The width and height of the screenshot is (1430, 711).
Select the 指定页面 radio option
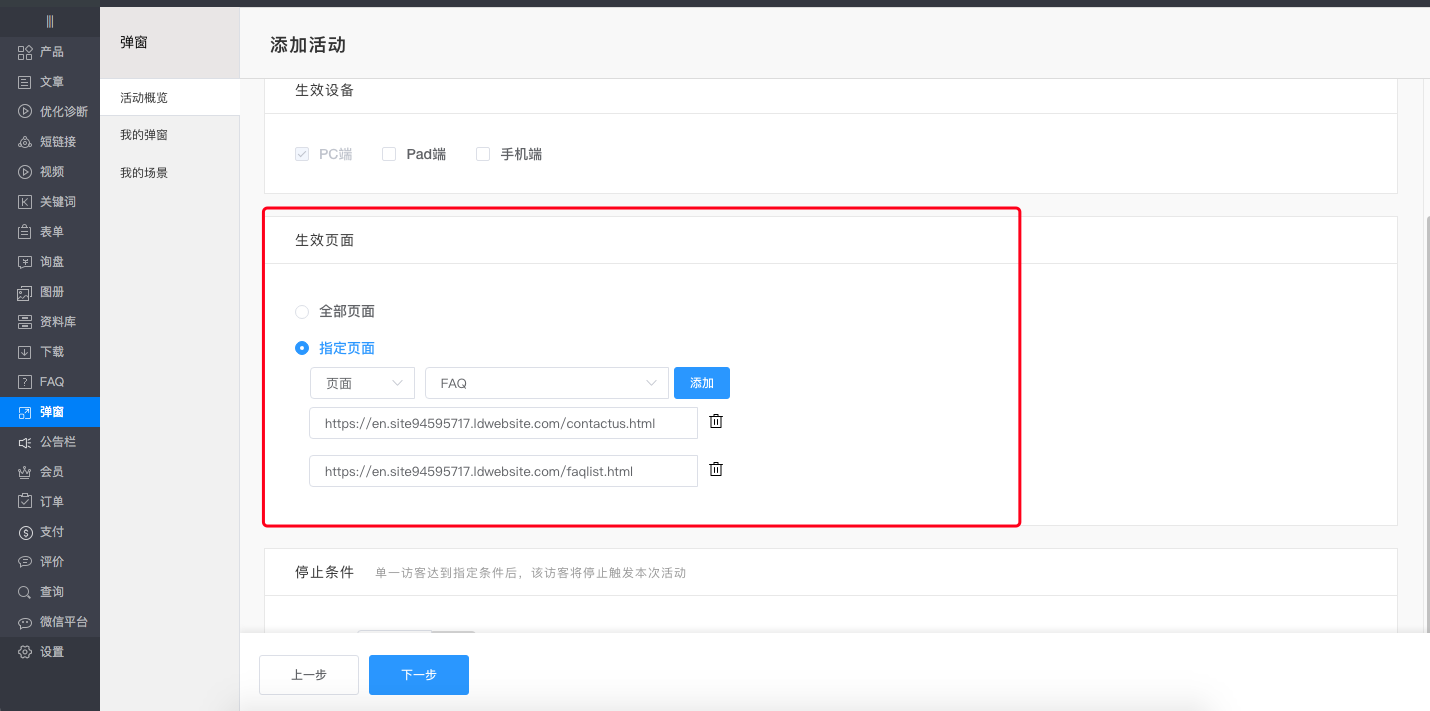point(301,348)
